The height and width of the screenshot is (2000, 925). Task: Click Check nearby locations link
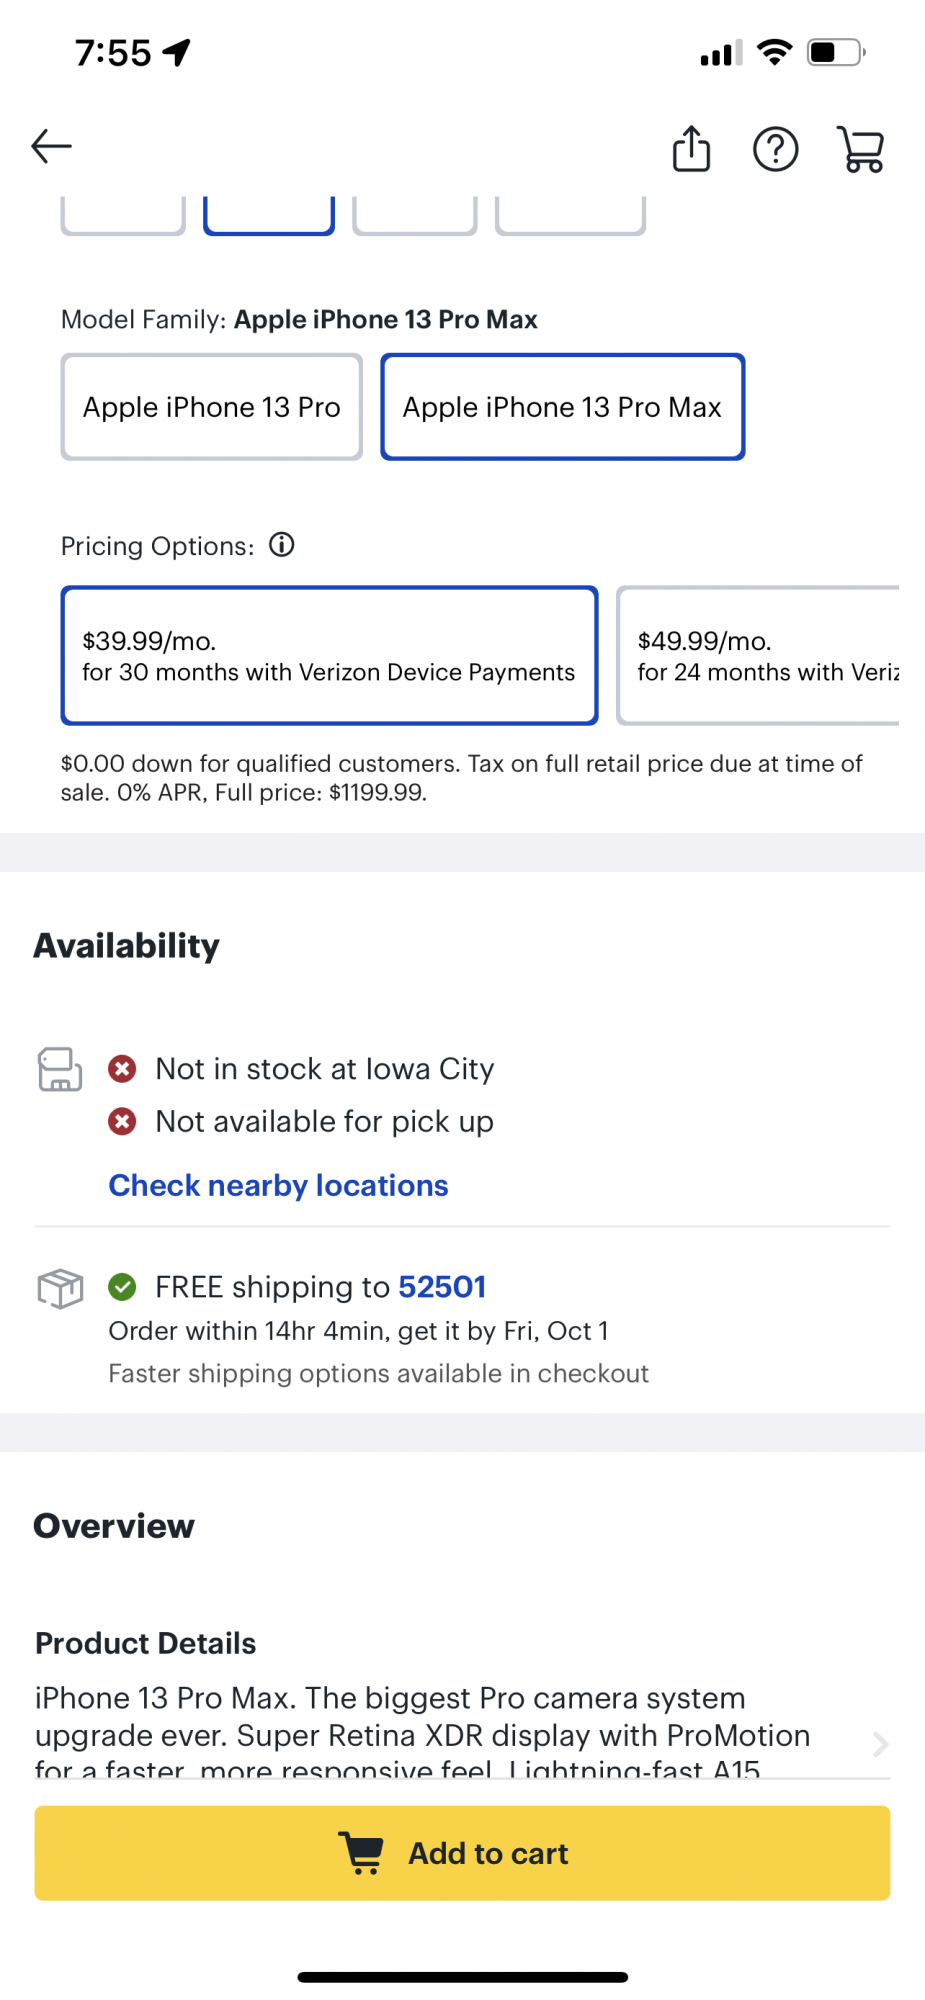(x=278, y=1185)
